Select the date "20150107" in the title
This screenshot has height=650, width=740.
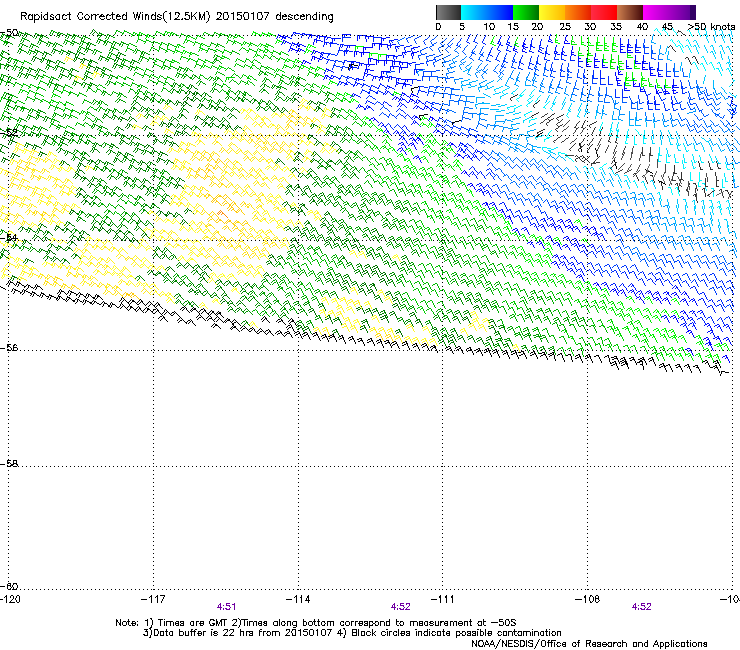242,16
